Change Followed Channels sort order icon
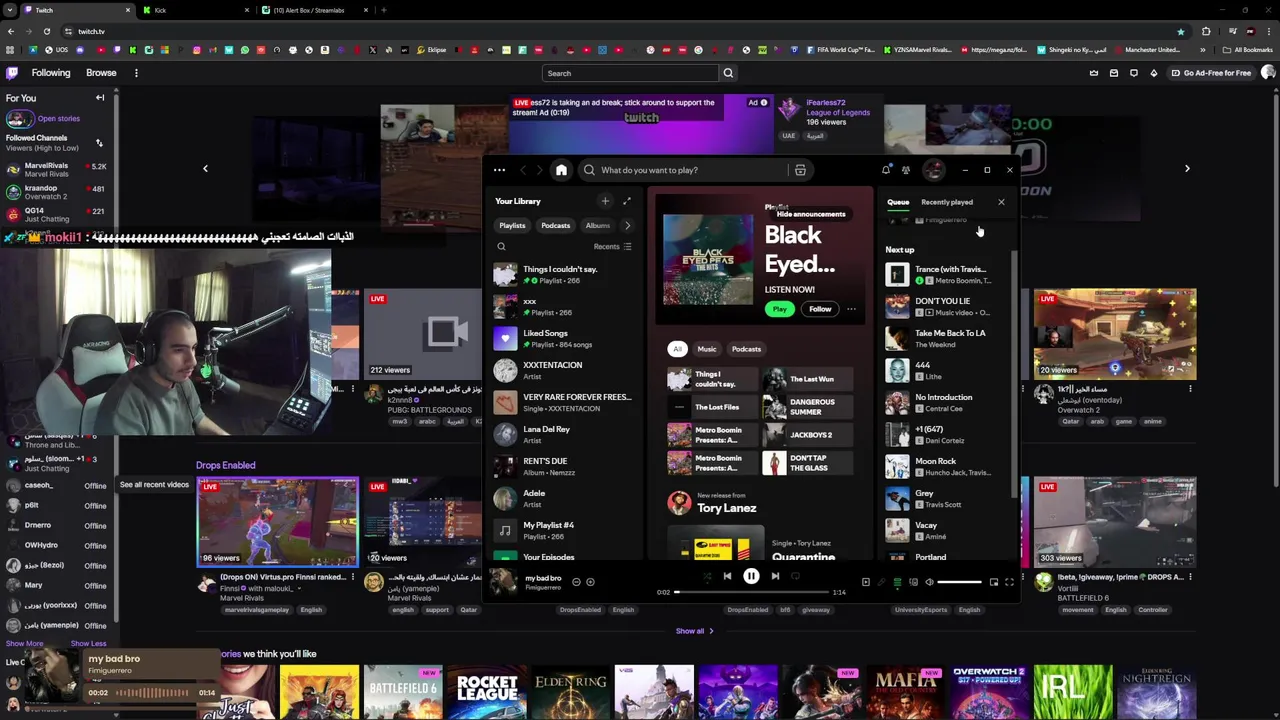This screenshot has width=1280, height=720. (x=99, y=143)
